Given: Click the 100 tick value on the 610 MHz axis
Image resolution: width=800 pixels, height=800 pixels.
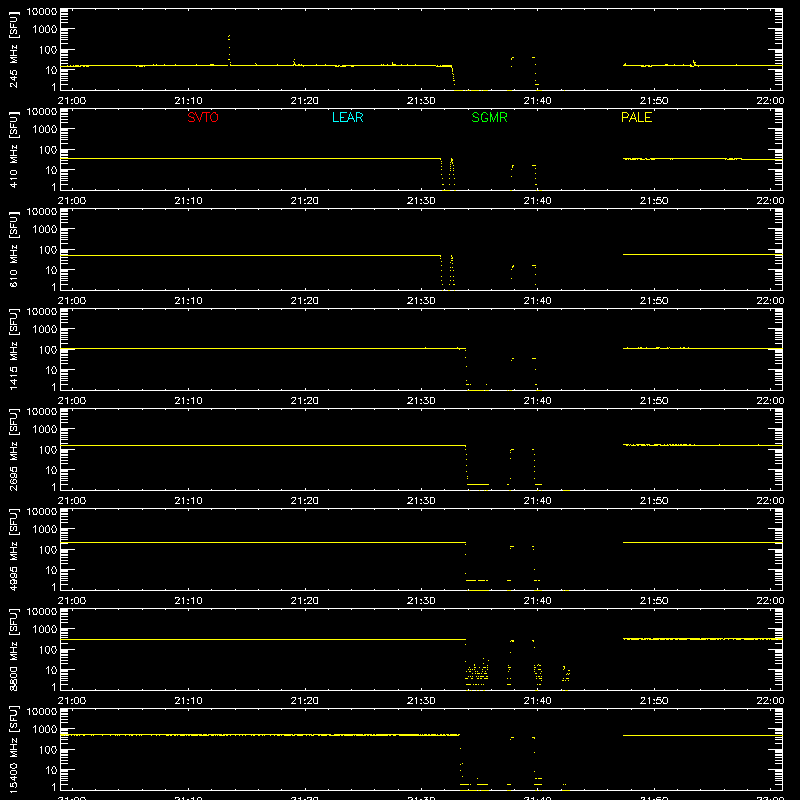Looking at the screenshot, I should pos(48,250).
